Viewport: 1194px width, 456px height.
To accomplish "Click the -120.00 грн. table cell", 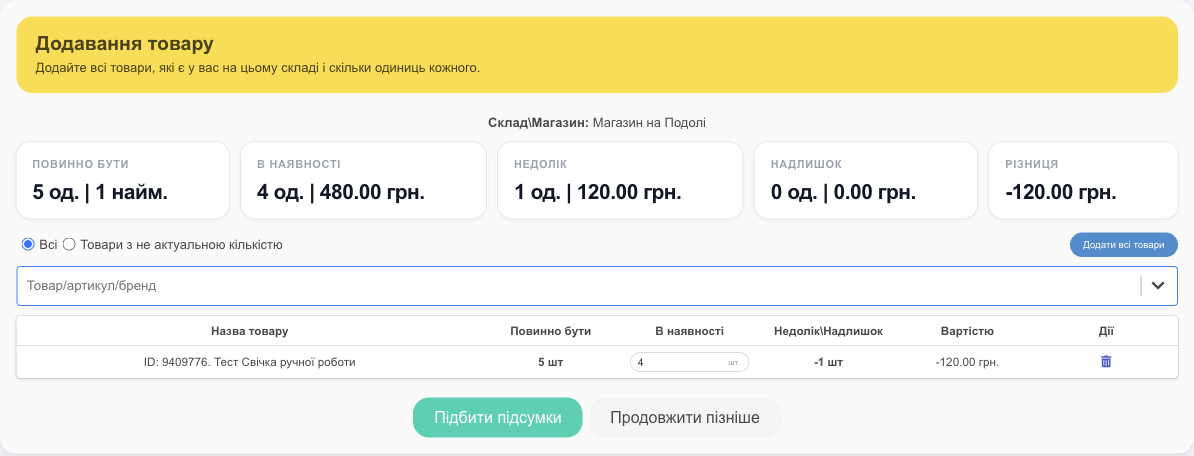I will (x=967, y=362).
